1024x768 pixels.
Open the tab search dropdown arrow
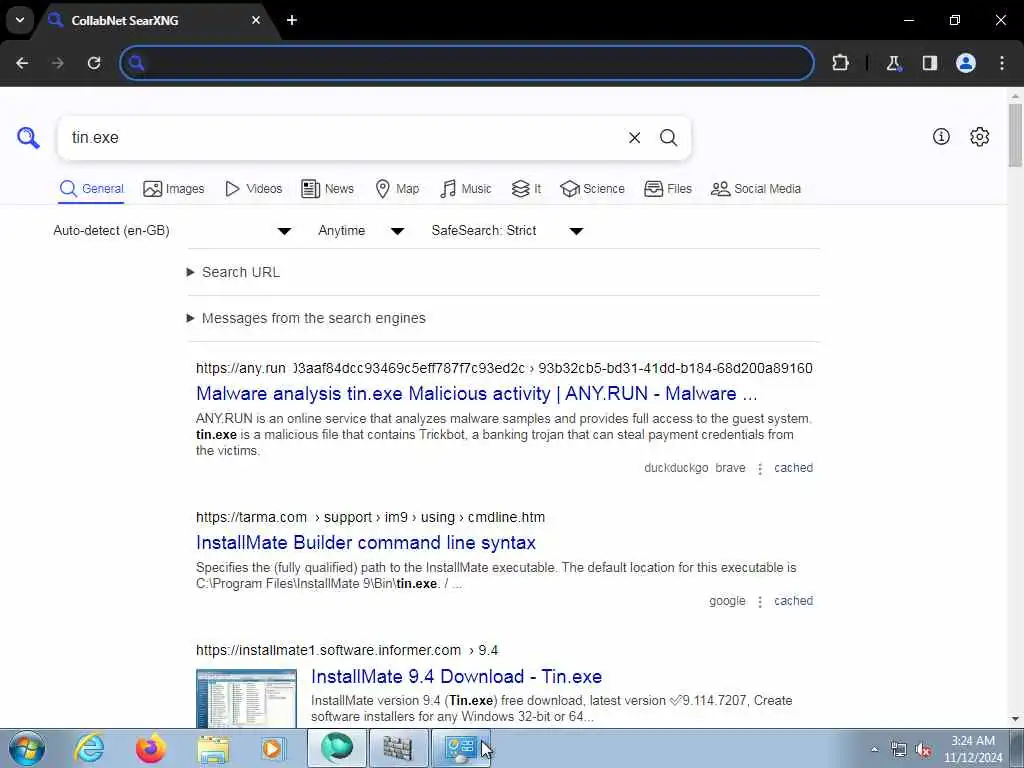(x=20, y=20)
